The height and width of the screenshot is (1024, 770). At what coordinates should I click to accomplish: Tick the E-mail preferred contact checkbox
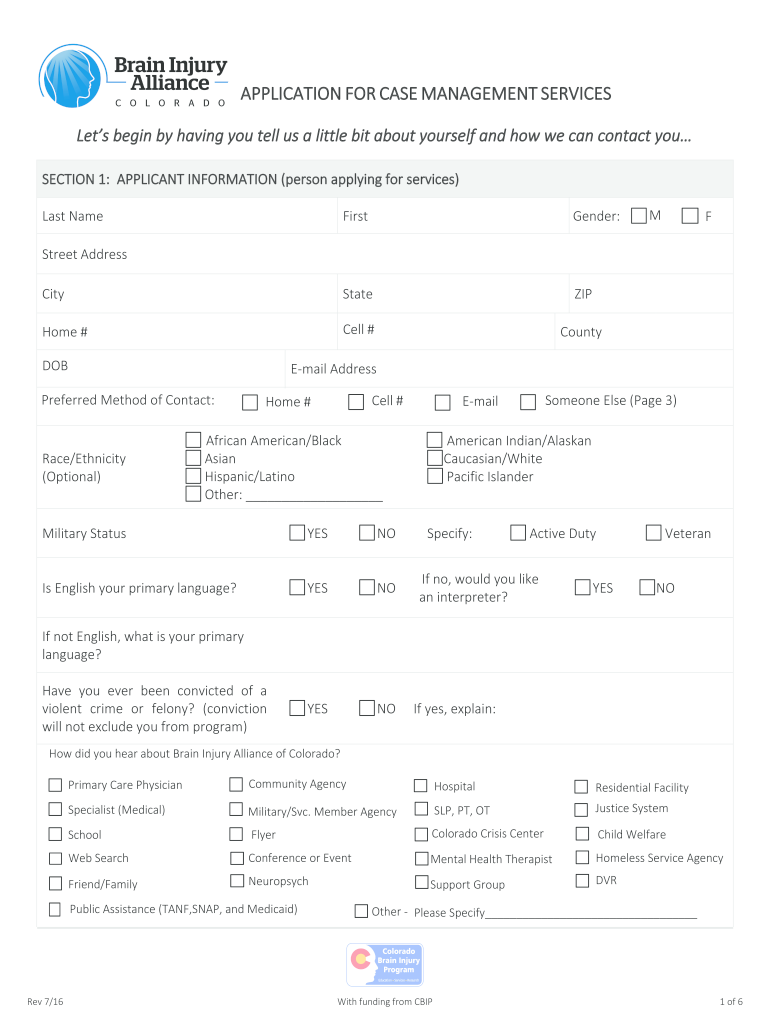pos(442,402)
